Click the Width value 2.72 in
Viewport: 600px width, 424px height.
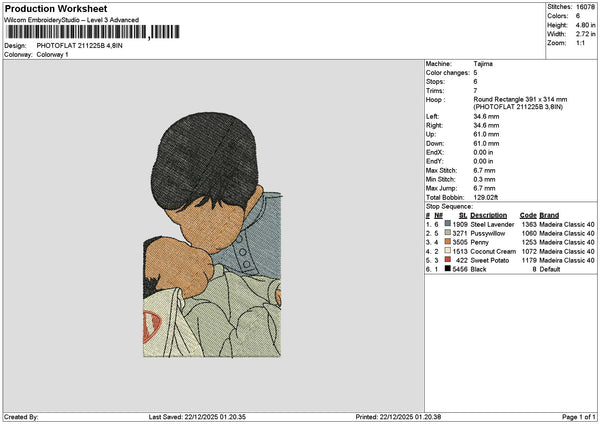585,34
